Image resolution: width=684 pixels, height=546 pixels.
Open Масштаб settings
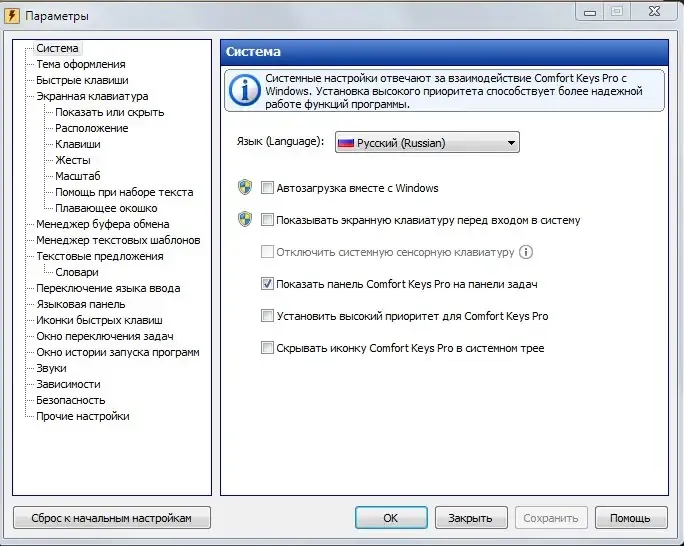click(x=78, y=176)
